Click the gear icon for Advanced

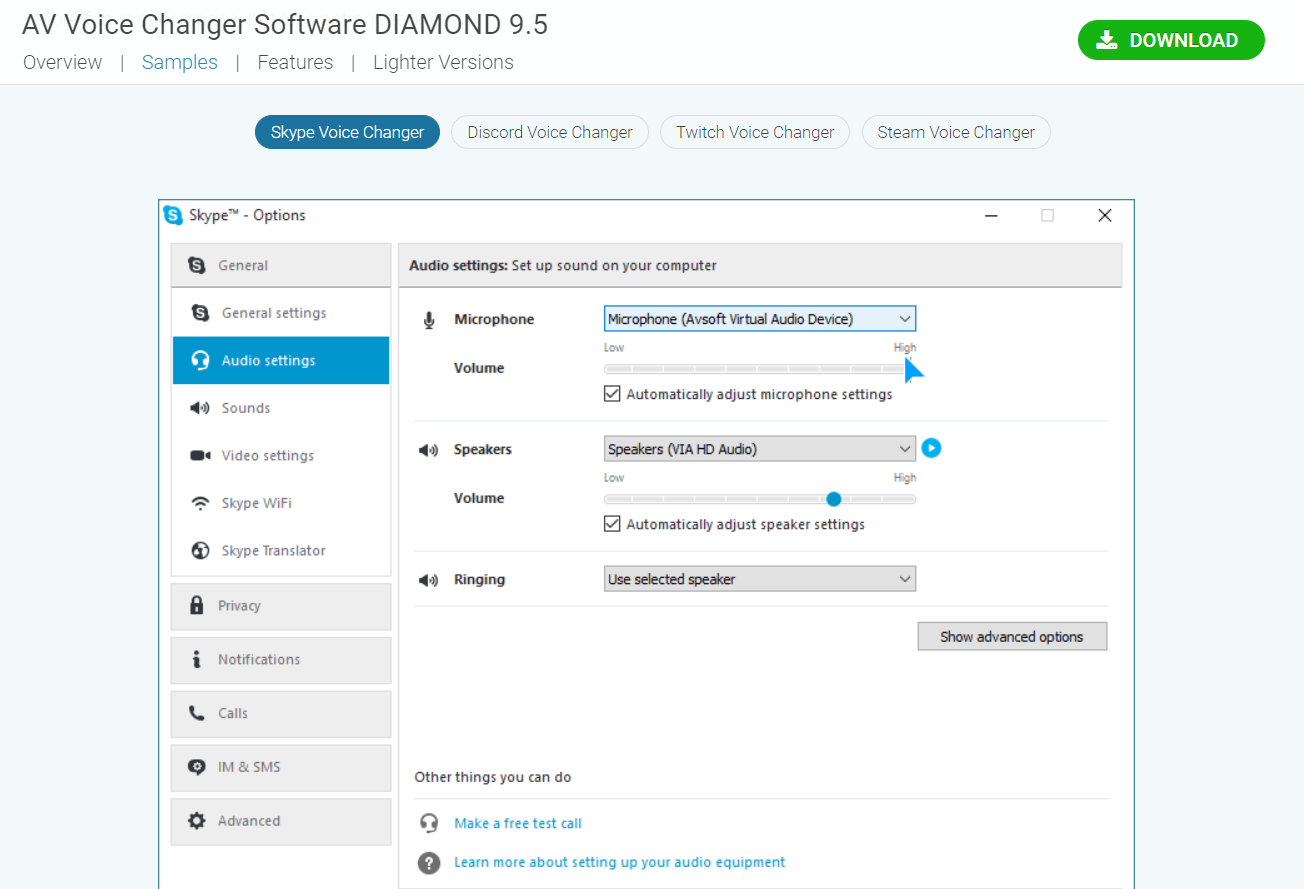pyautogui.click(x=197, y=821)
